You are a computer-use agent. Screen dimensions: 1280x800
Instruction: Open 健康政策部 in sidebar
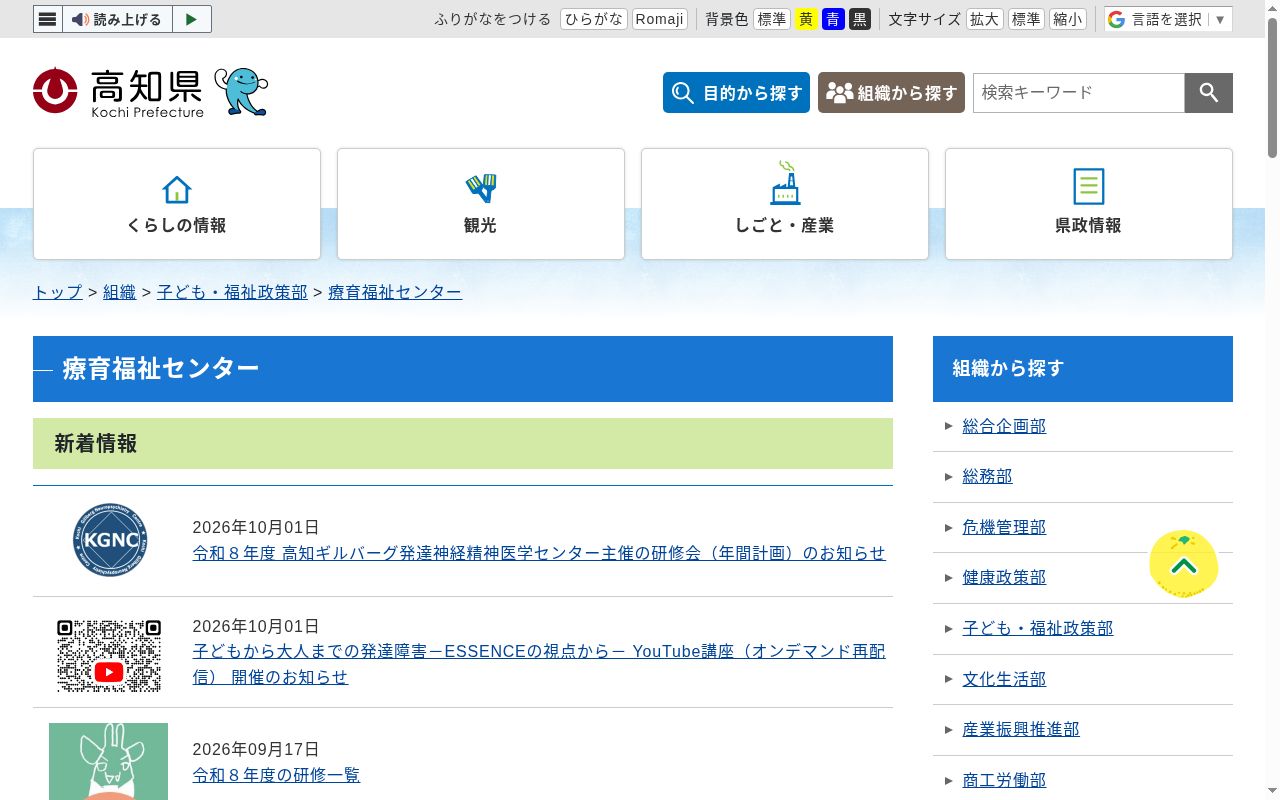[1004, 578]
